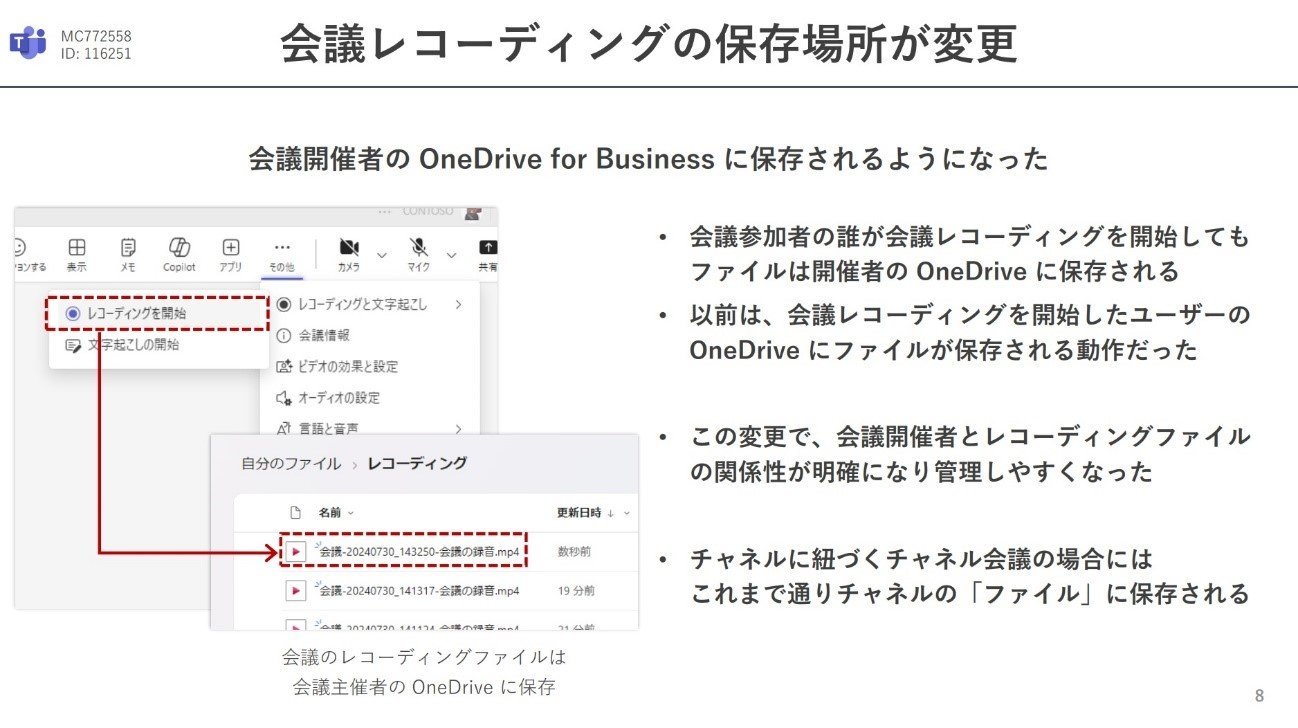Unmute the マイク microphone
This screenshot has height=728, width=1298.
click(419, 254)
